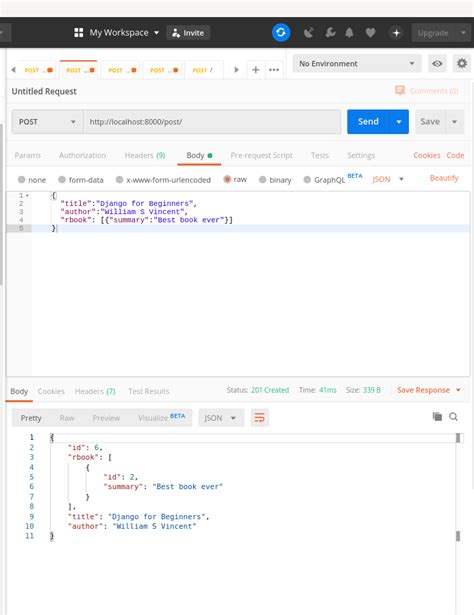The image size is (474, 615).
Task: Click the environment quick look eye icon
Action: 437,64
